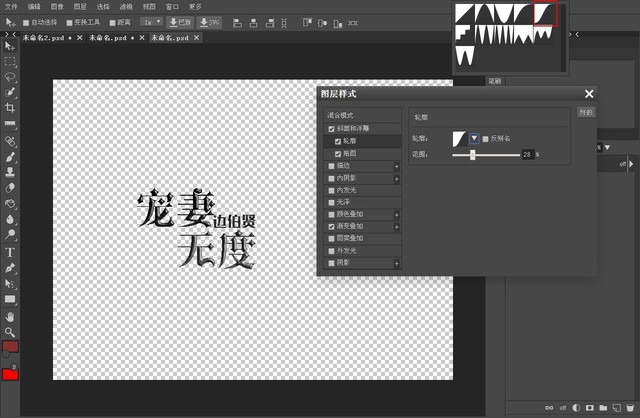Select the Move tool in toolbar
Viewport: 640px width, 418px height.
(10, 46)
